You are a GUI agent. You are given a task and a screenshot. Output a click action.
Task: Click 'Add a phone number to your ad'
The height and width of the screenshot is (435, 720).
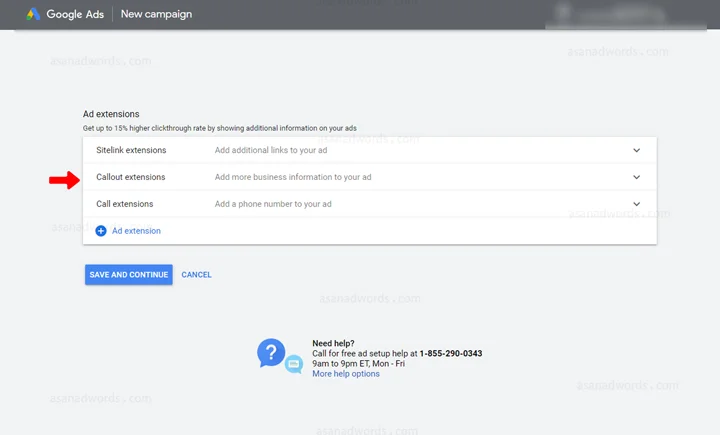[273, 204]
